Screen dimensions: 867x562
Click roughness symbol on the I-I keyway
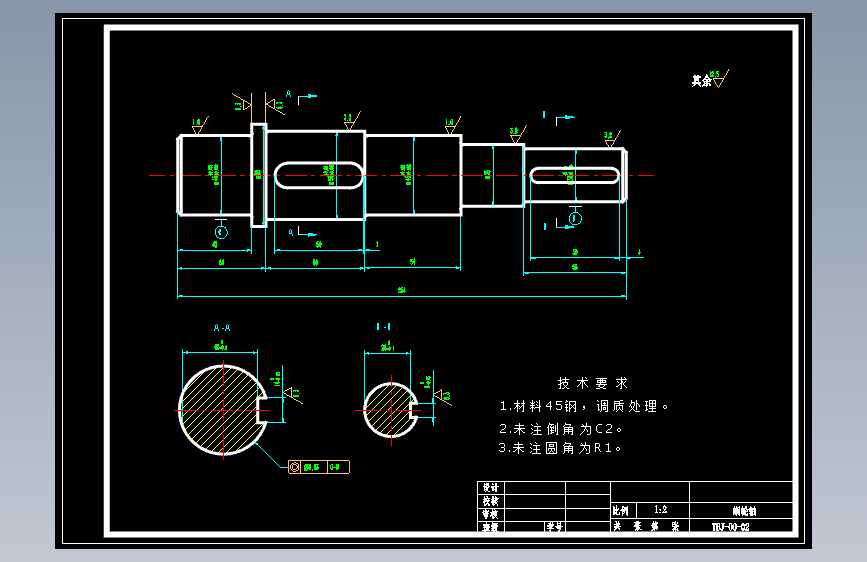click(x=443, y=396)
